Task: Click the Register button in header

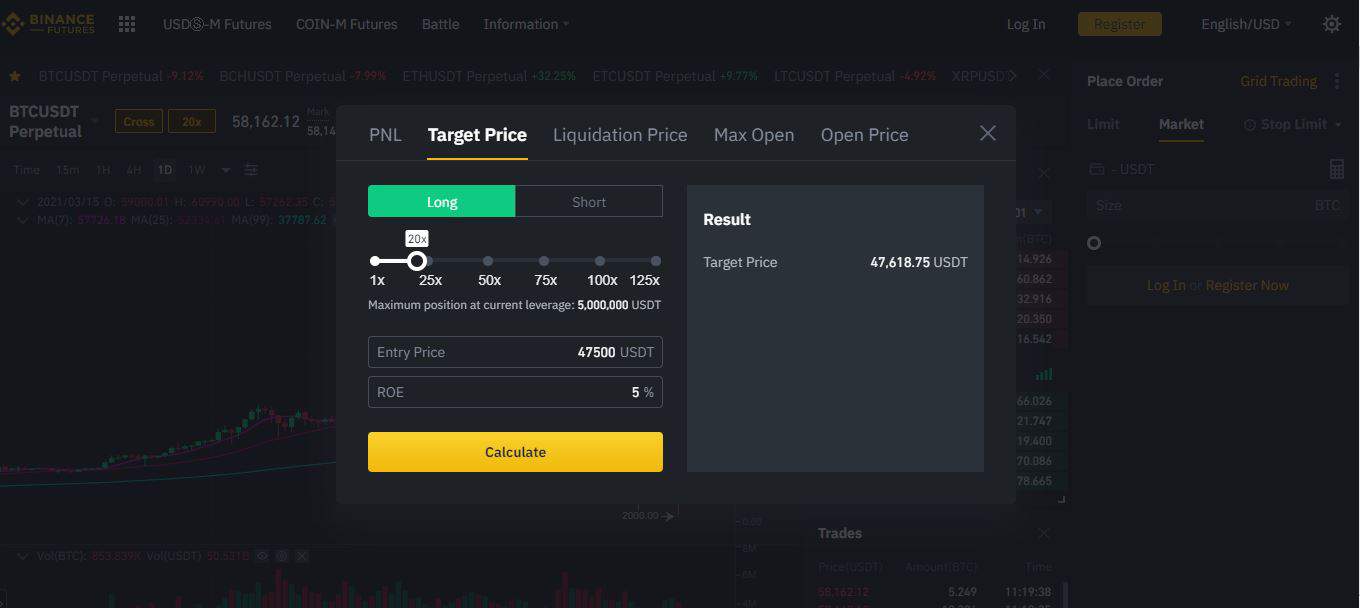Action: 1120,24
